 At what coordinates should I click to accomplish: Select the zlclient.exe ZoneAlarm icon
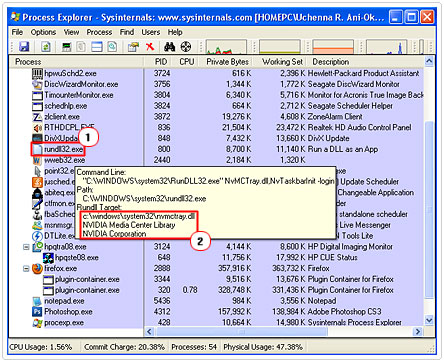pyautogui.click(x=37, y=117)
